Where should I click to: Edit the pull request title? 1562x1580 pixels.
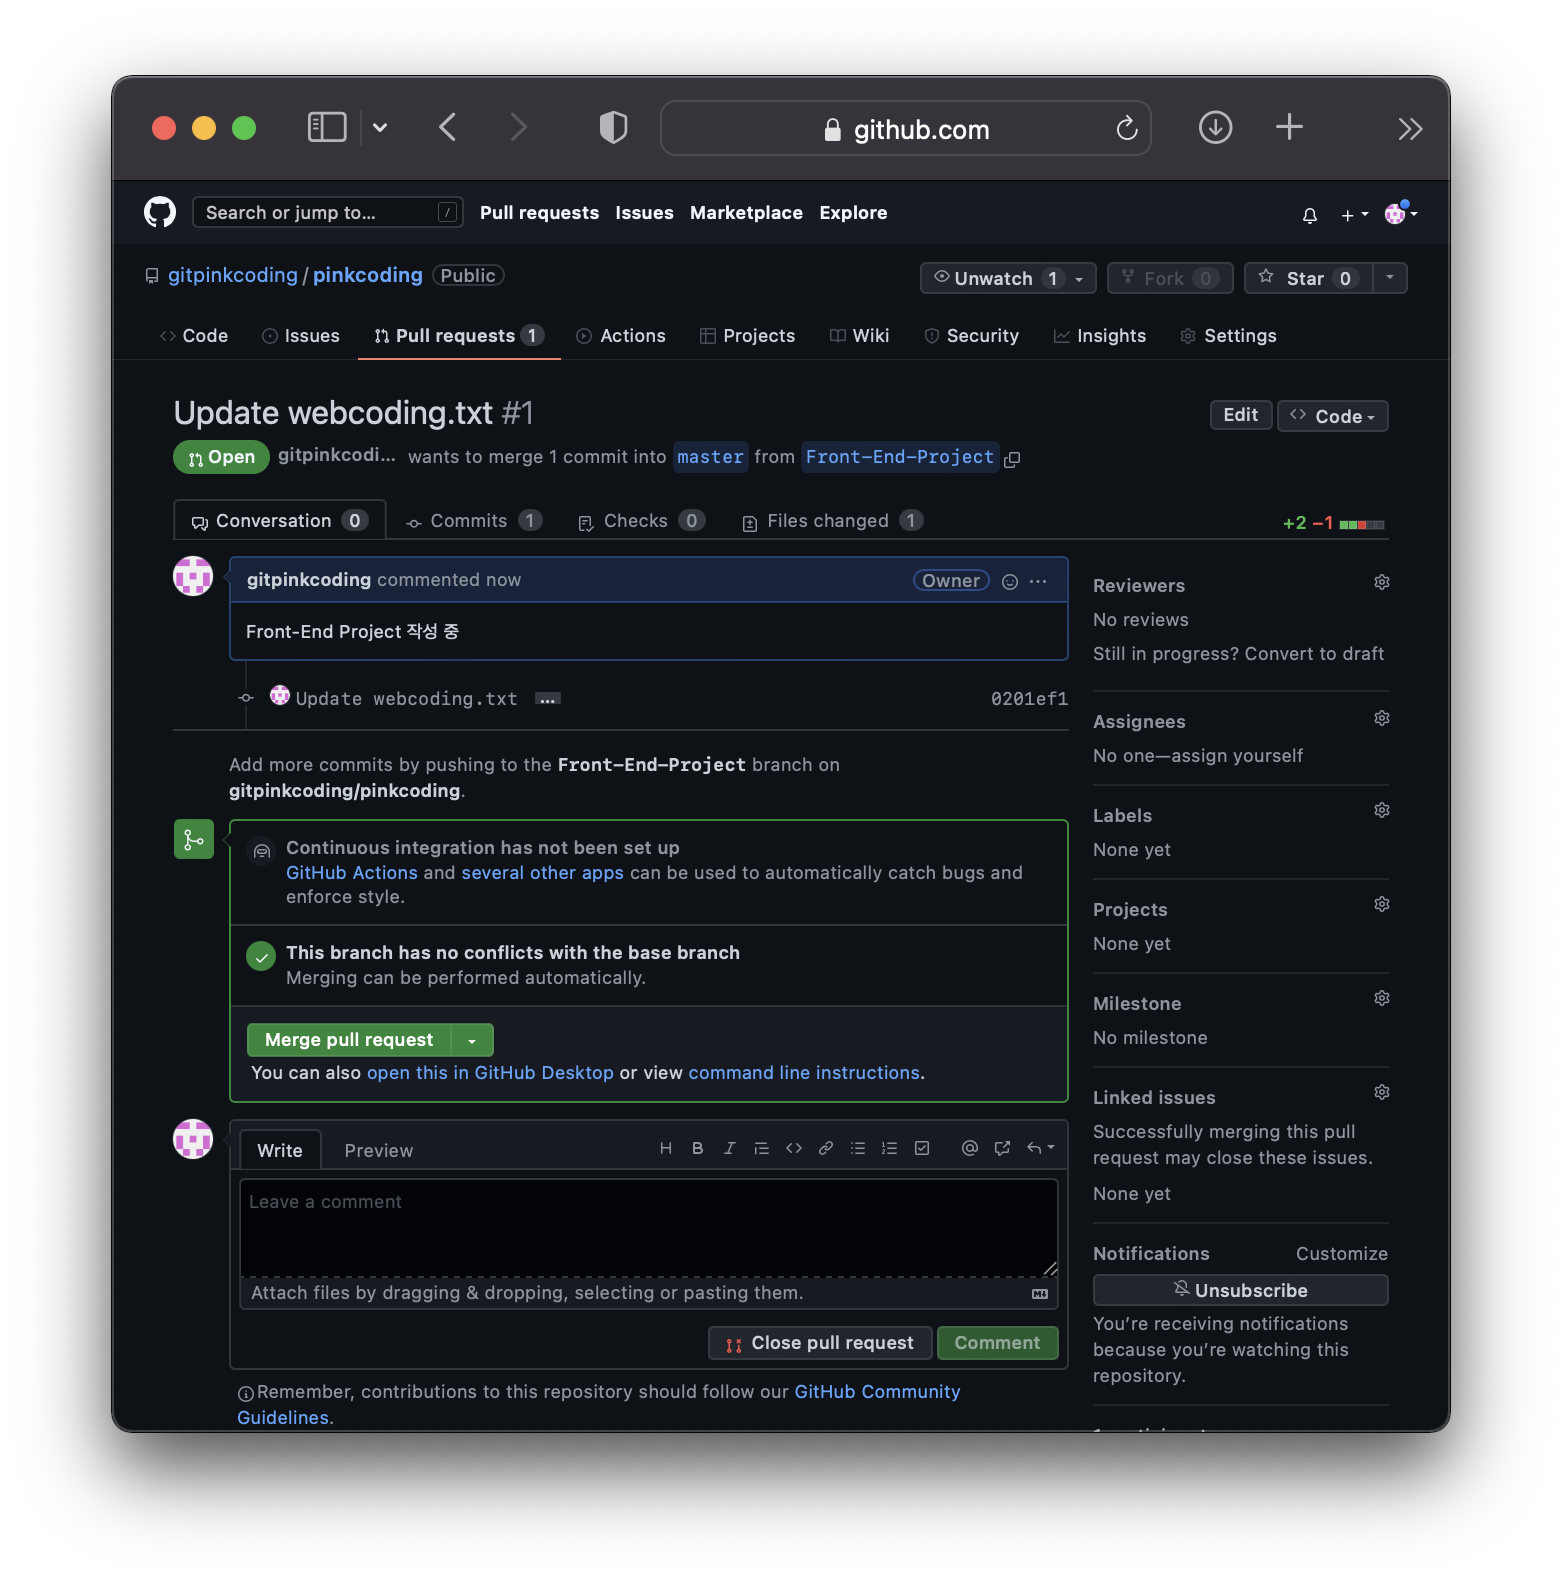(x=1241, y=415)
